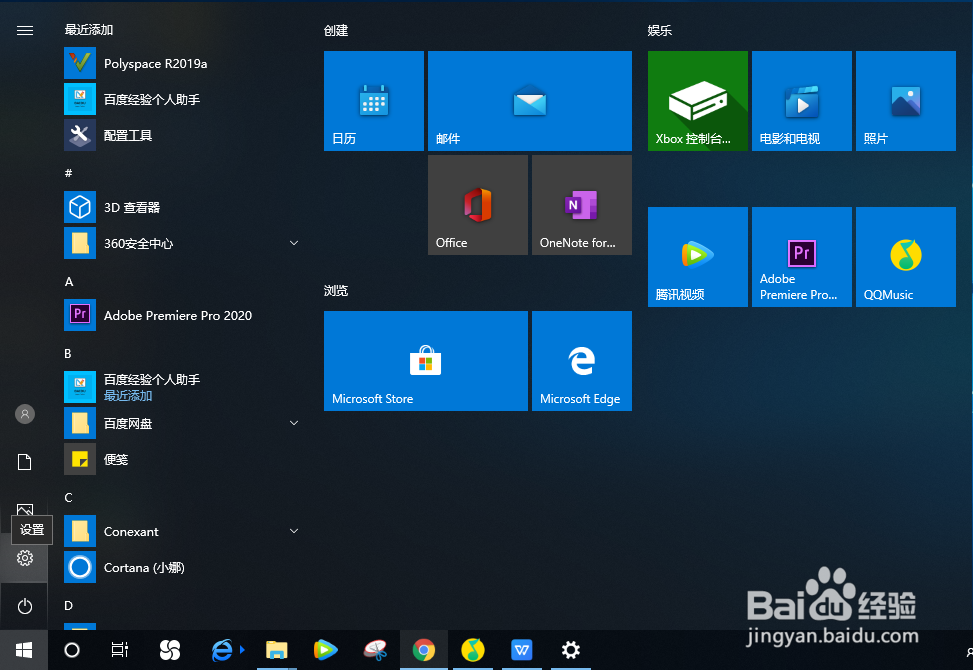Open 便笺 sticky notes app
This screenshot has height=670, width=973.
click(x=183, y=459)
